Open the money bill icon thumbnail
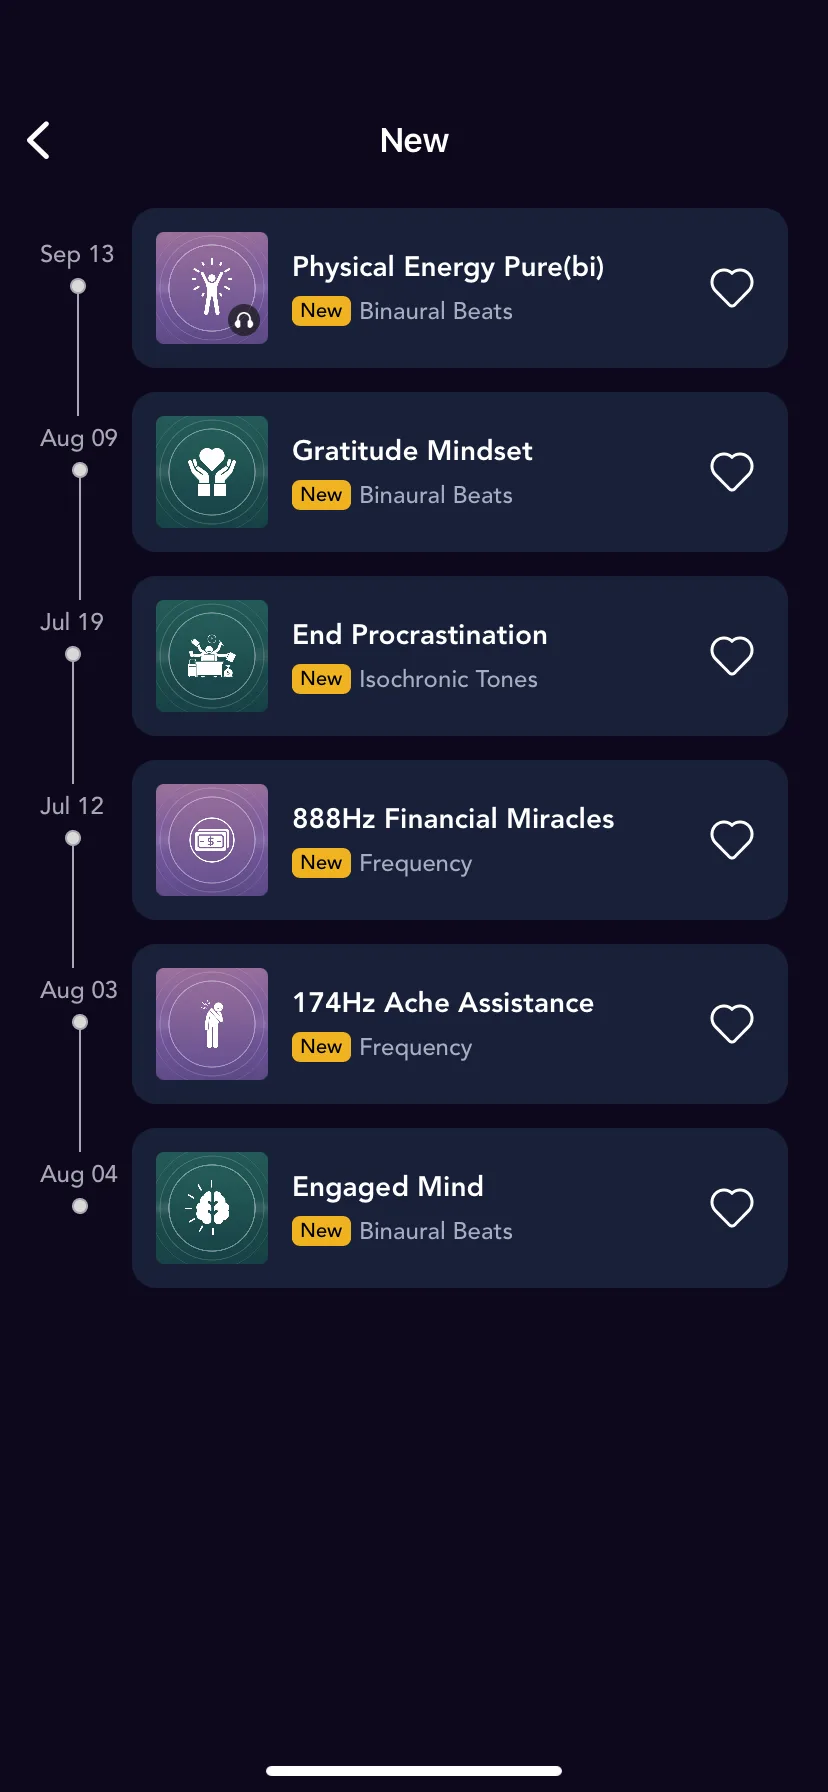The image size is (828, 1792). click(212, 840)
